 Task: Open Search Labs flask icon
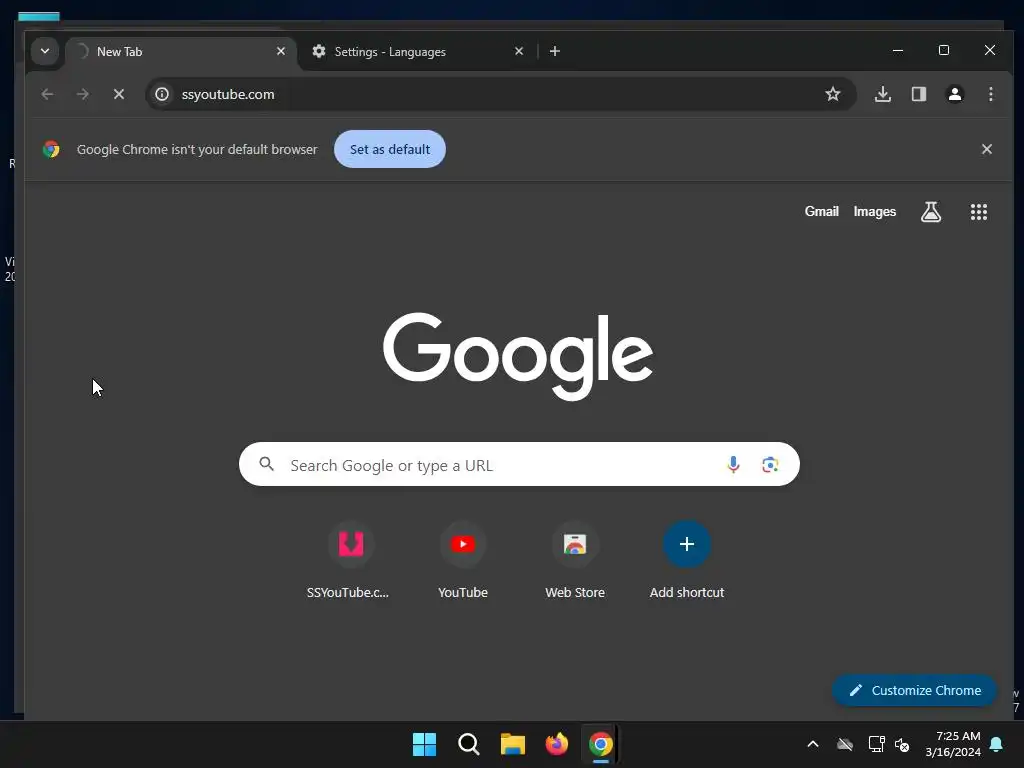pos(931,212)
